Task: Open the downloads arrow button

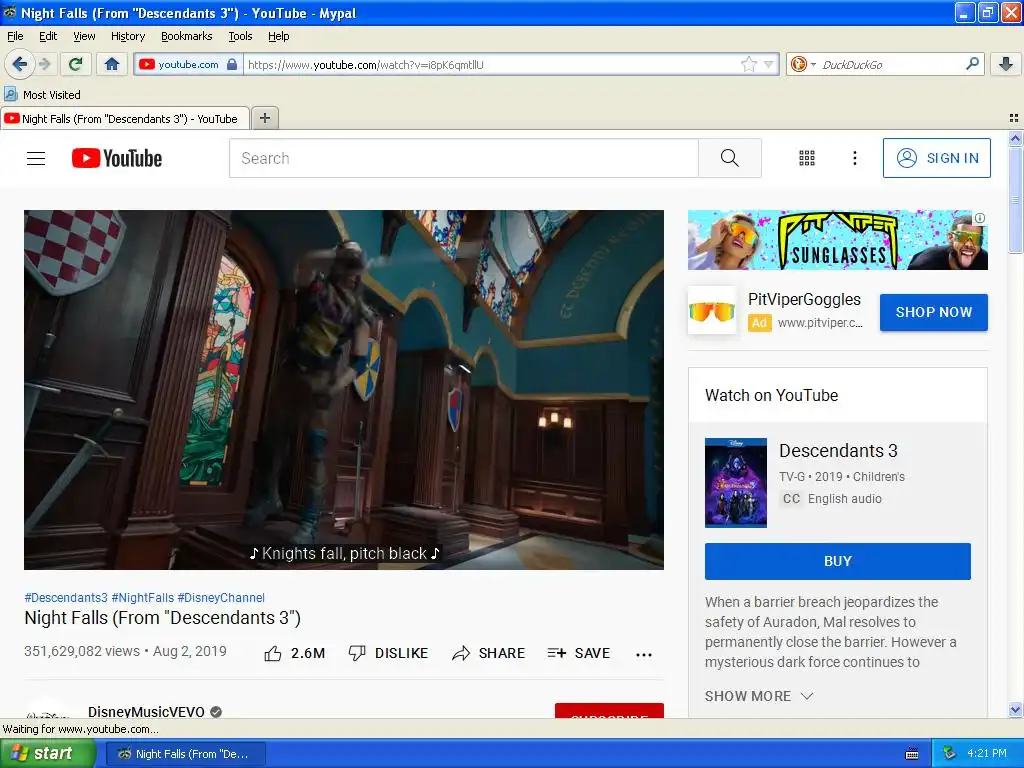Action: 1006,64
